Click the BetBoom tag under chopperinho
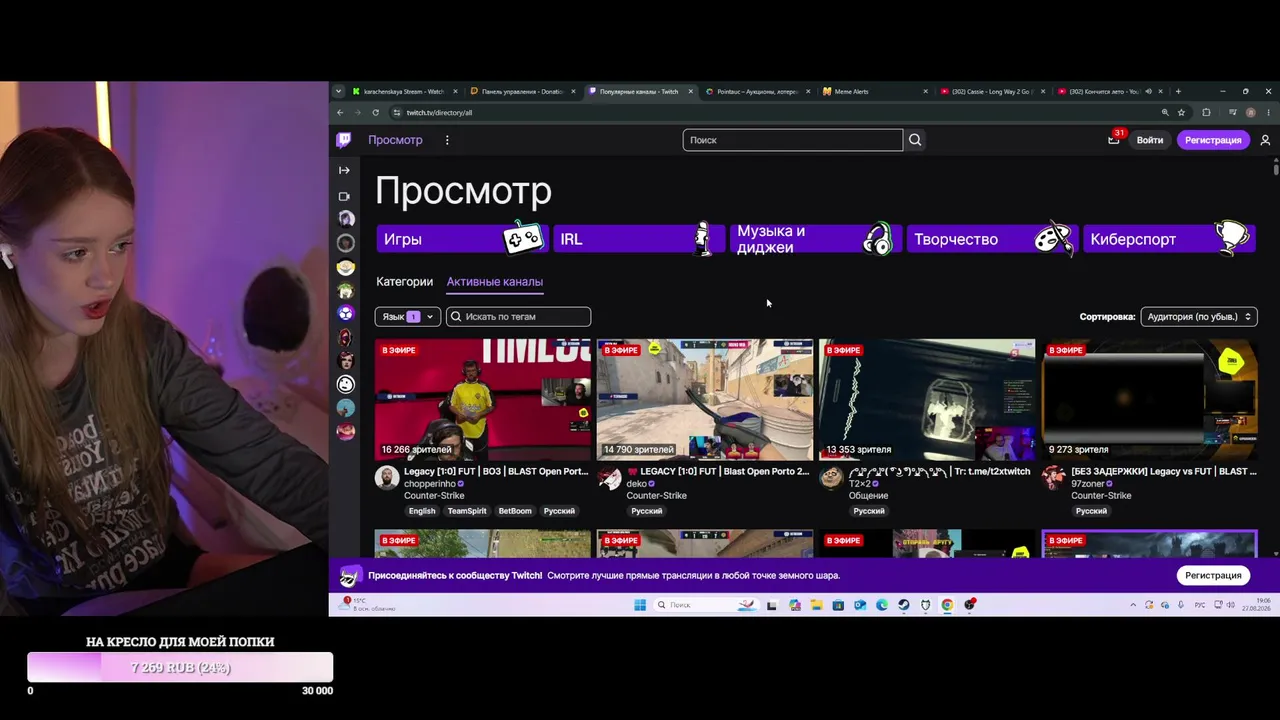Image resolution: width=1280 pixels, height=720 pixels. [515, 511]
